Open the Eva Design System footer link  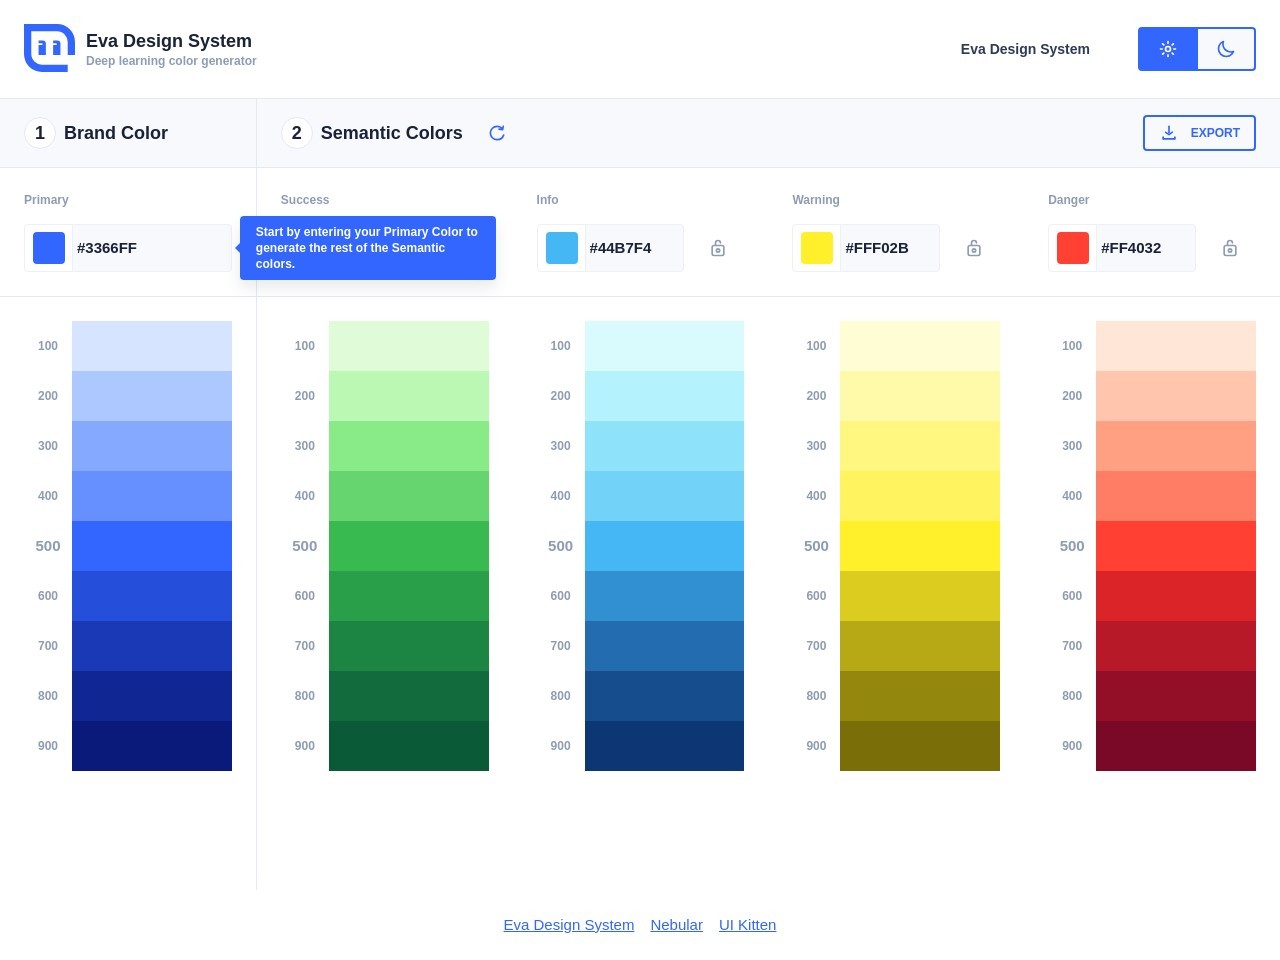tap(568, 924)
